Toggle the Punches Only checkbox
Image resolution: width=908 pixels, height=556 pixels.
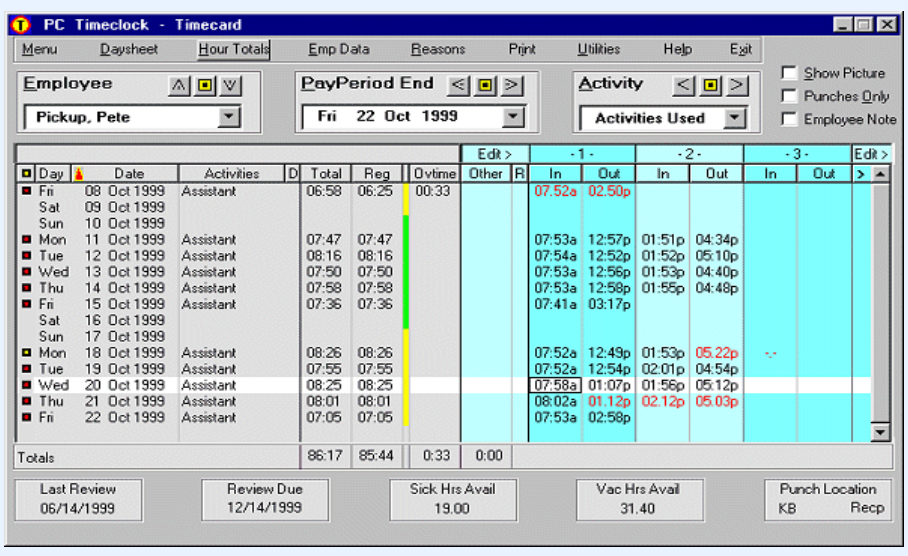point(789,96)
